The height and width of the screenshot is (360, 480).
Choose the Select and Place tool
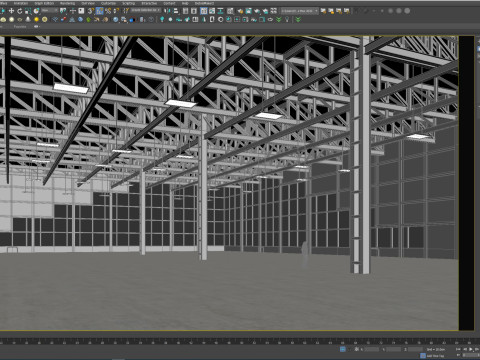36,11
